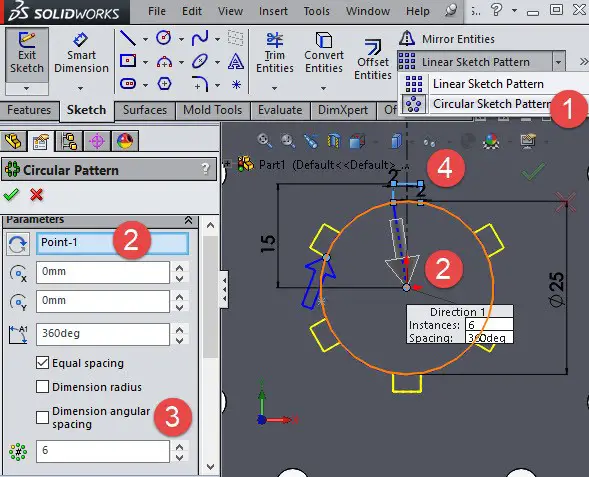Select the Spline sketch tool
Viewport: 589px width, 477px height.
tap(200, 38)
